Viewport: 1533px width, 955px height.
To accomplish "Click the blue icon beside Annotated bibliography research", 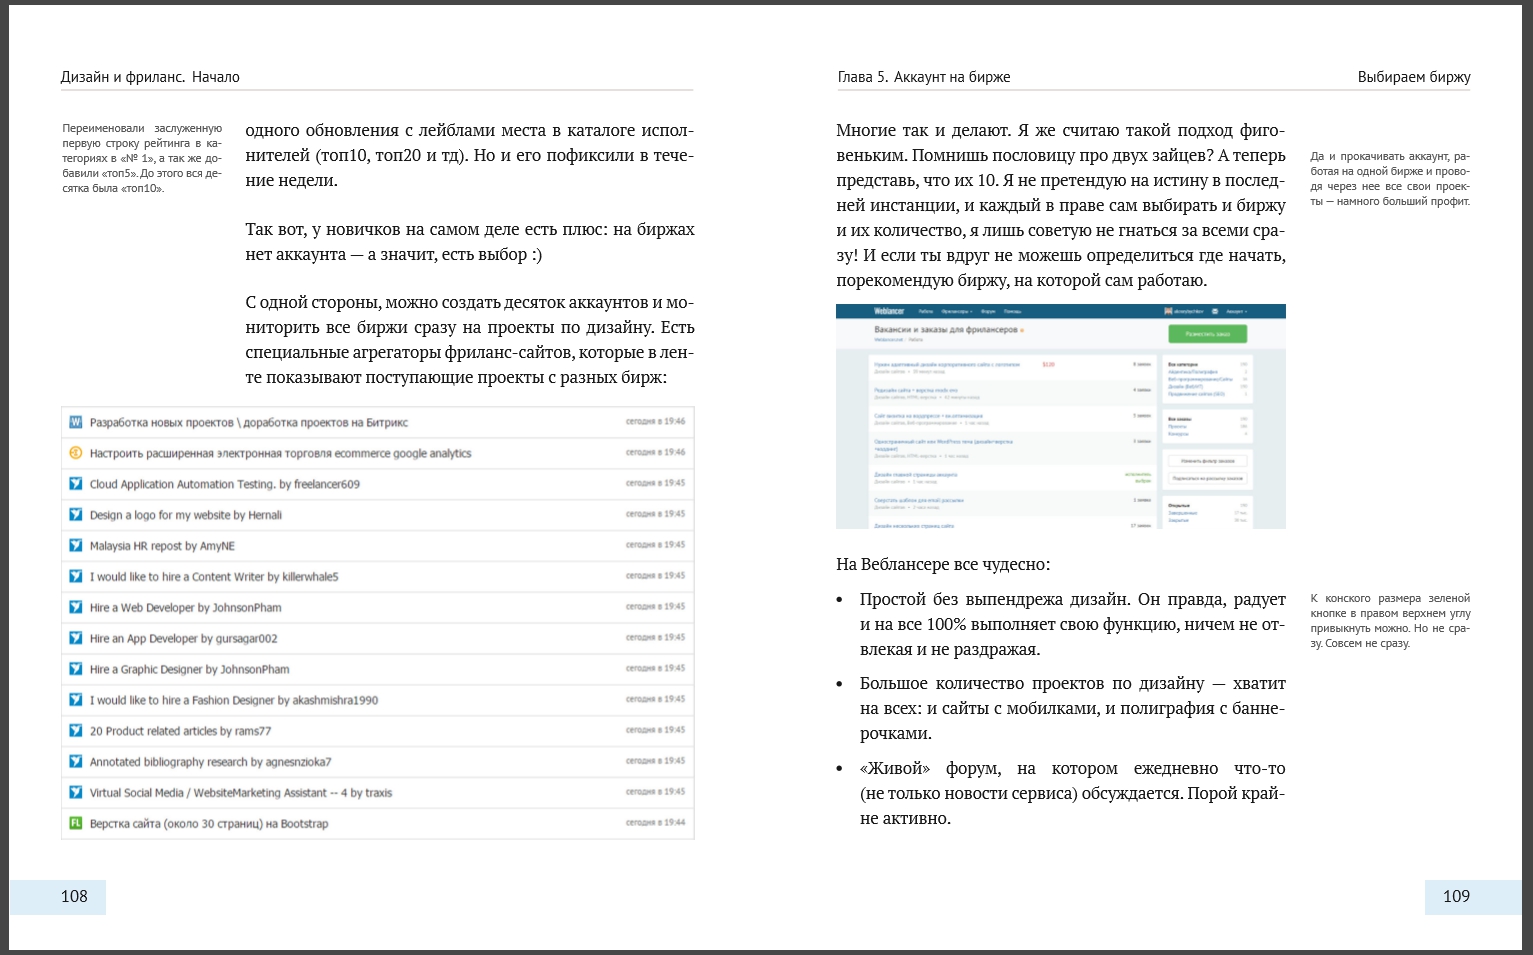I will 75,762.
